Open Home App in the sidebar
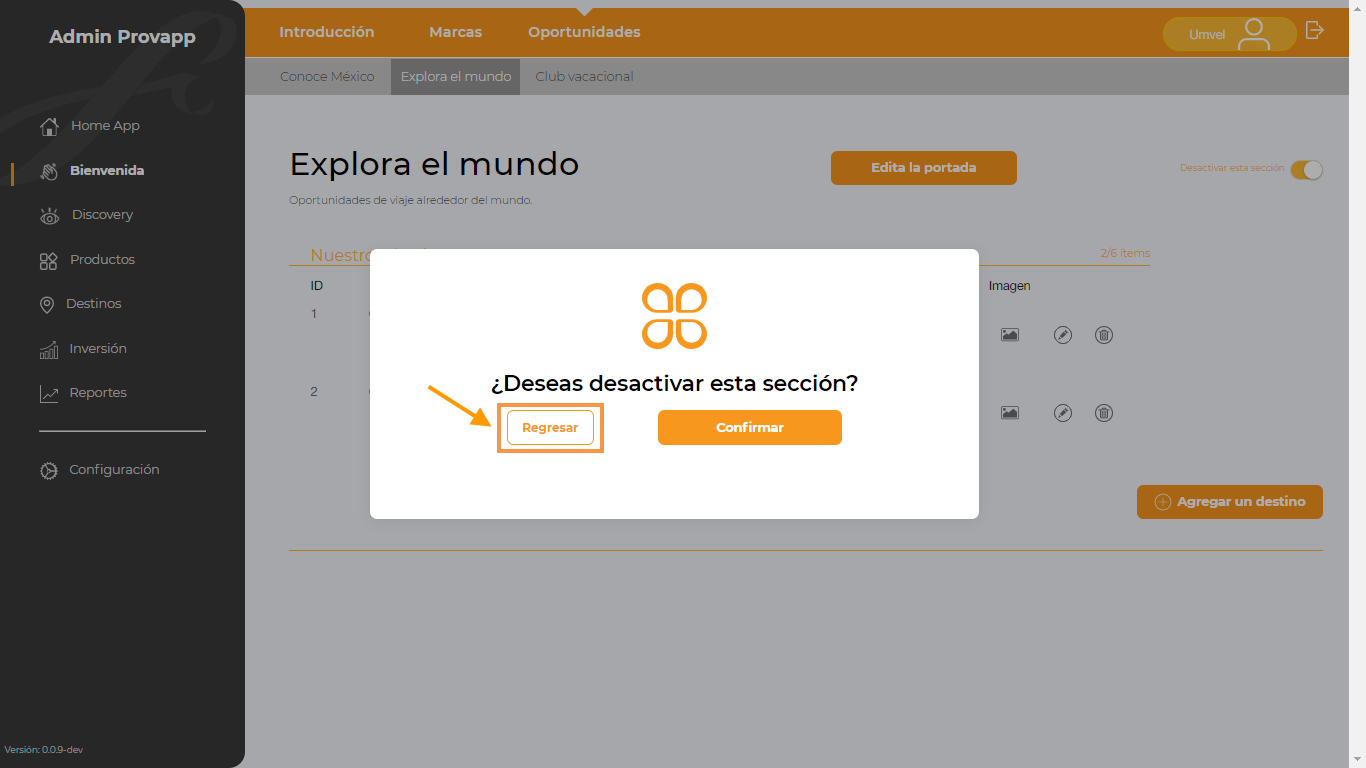1366x768 pixels. tap(105, 126)
